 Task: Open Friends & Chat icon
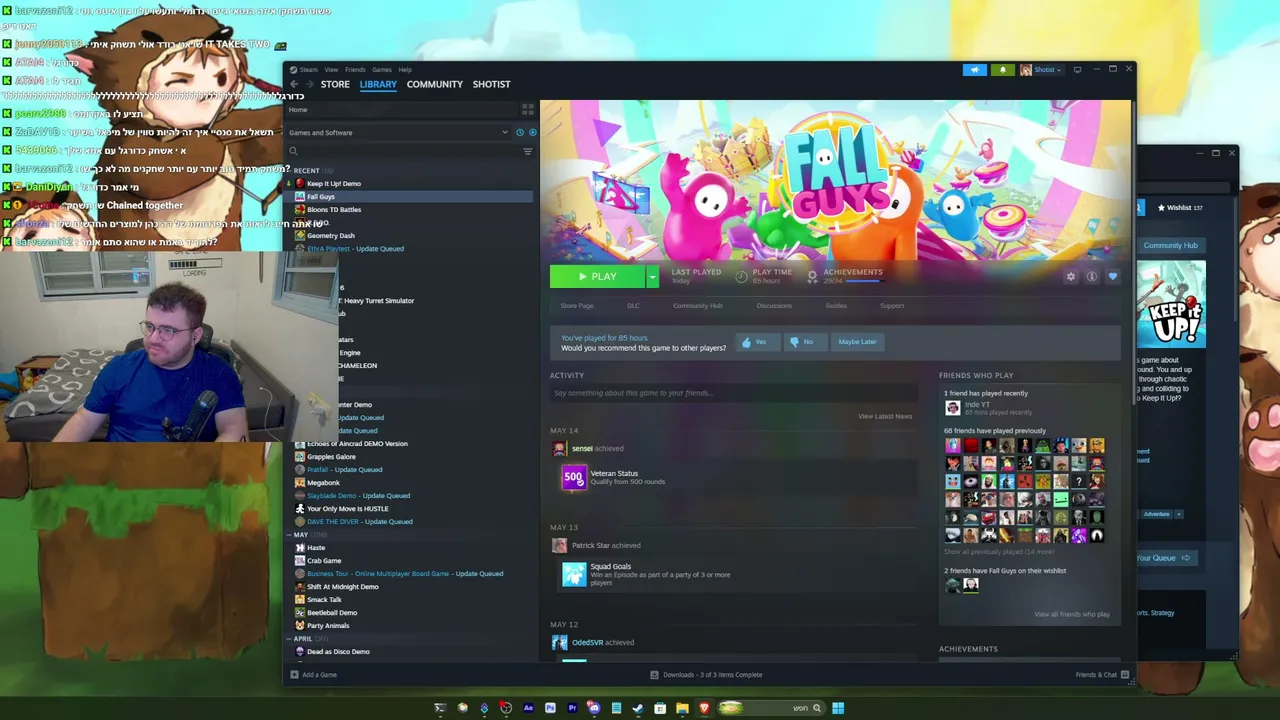(1125, 675)
